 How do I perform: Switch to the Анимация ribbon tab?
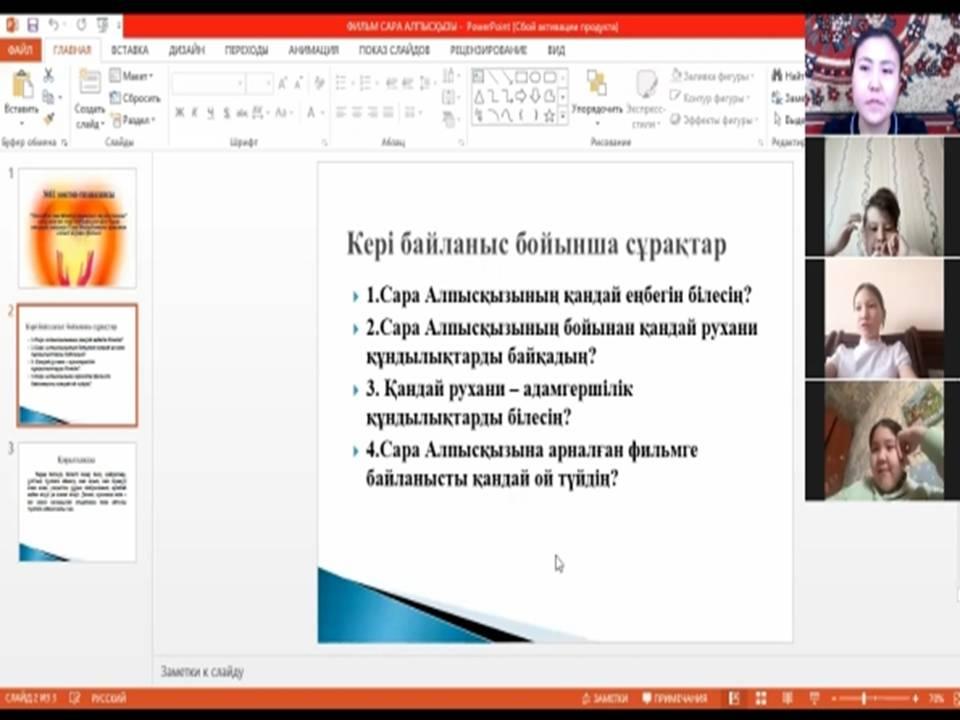pyautogui.click(x=313, y=50)
